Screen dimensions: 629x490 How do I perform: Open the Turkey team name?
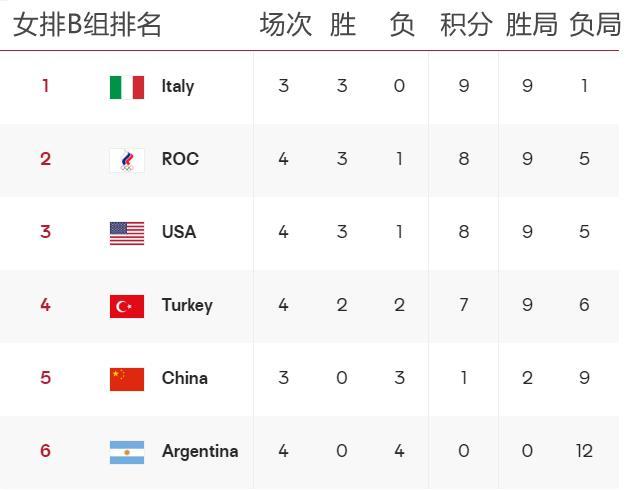point(187,305)
